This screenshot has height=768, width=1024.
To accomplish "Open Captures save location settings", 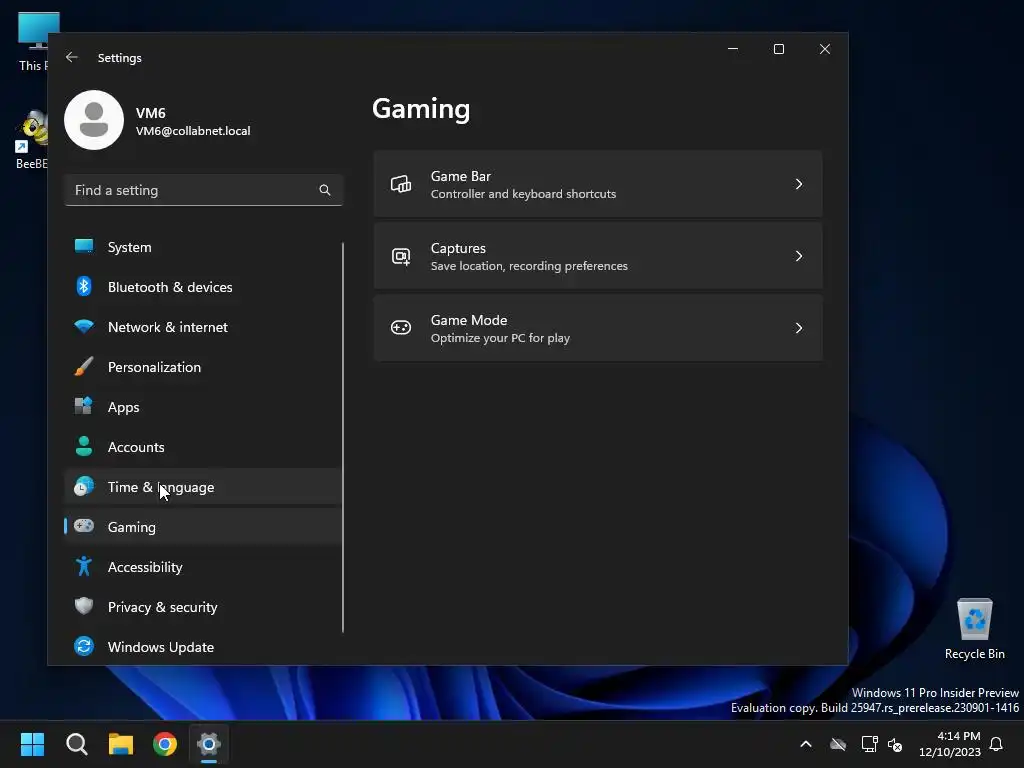I will [x=598, y=256].
